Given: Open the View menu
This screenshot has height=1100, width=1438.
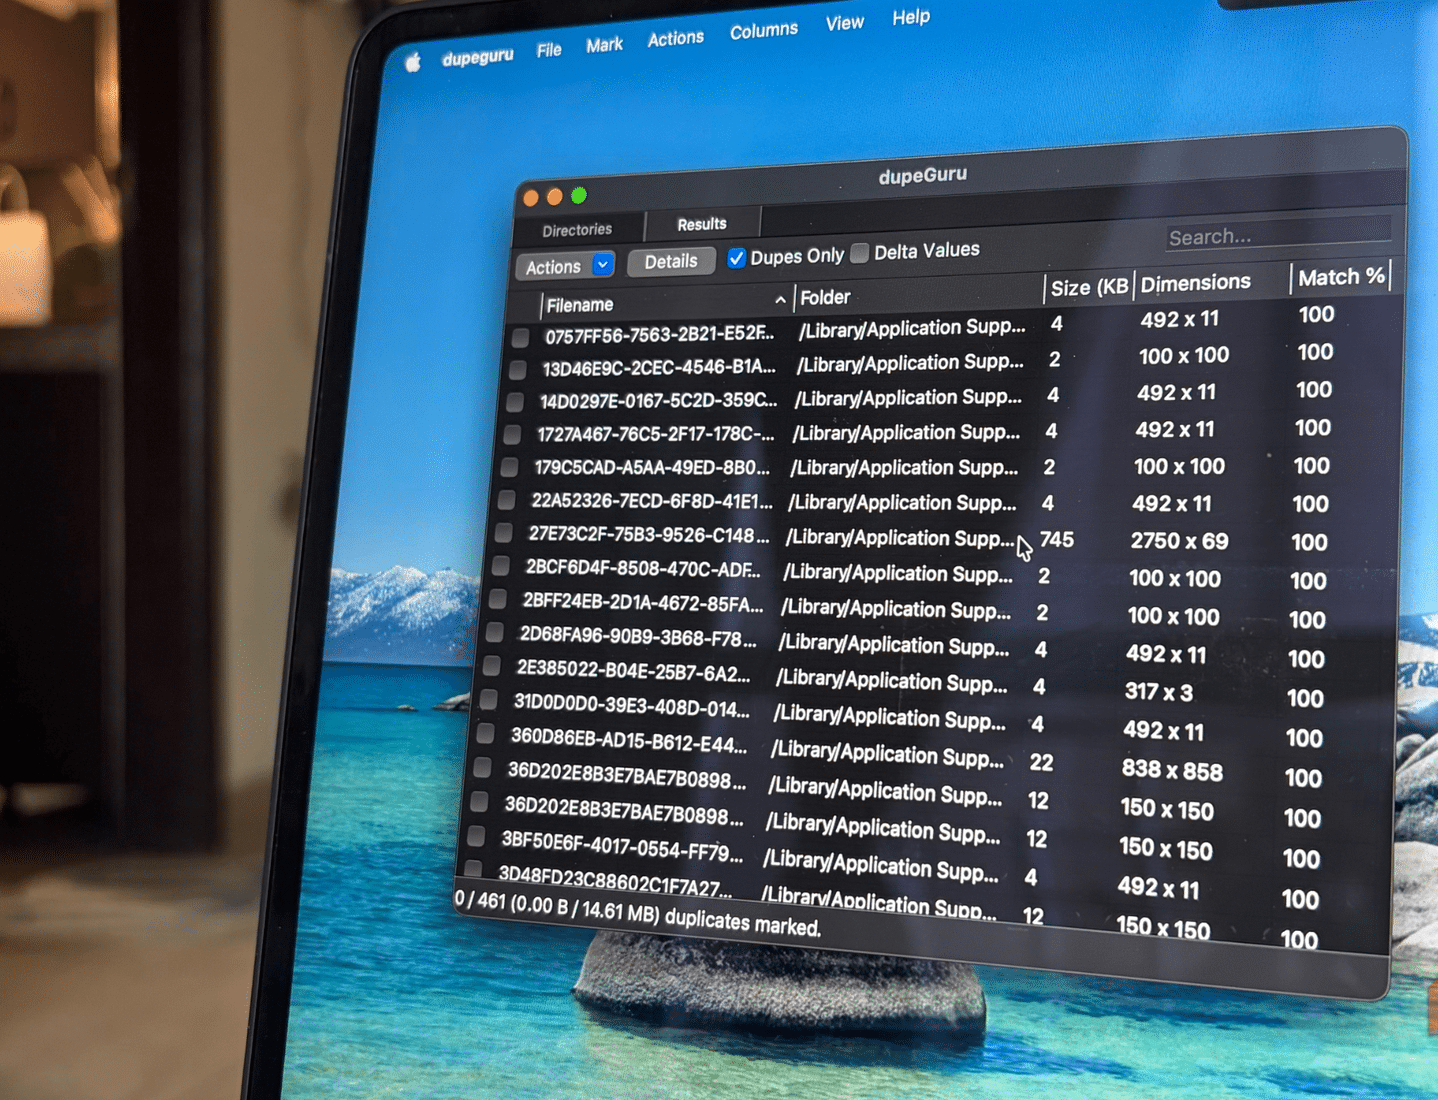Looking at the screenshot, I should (844, 23).
